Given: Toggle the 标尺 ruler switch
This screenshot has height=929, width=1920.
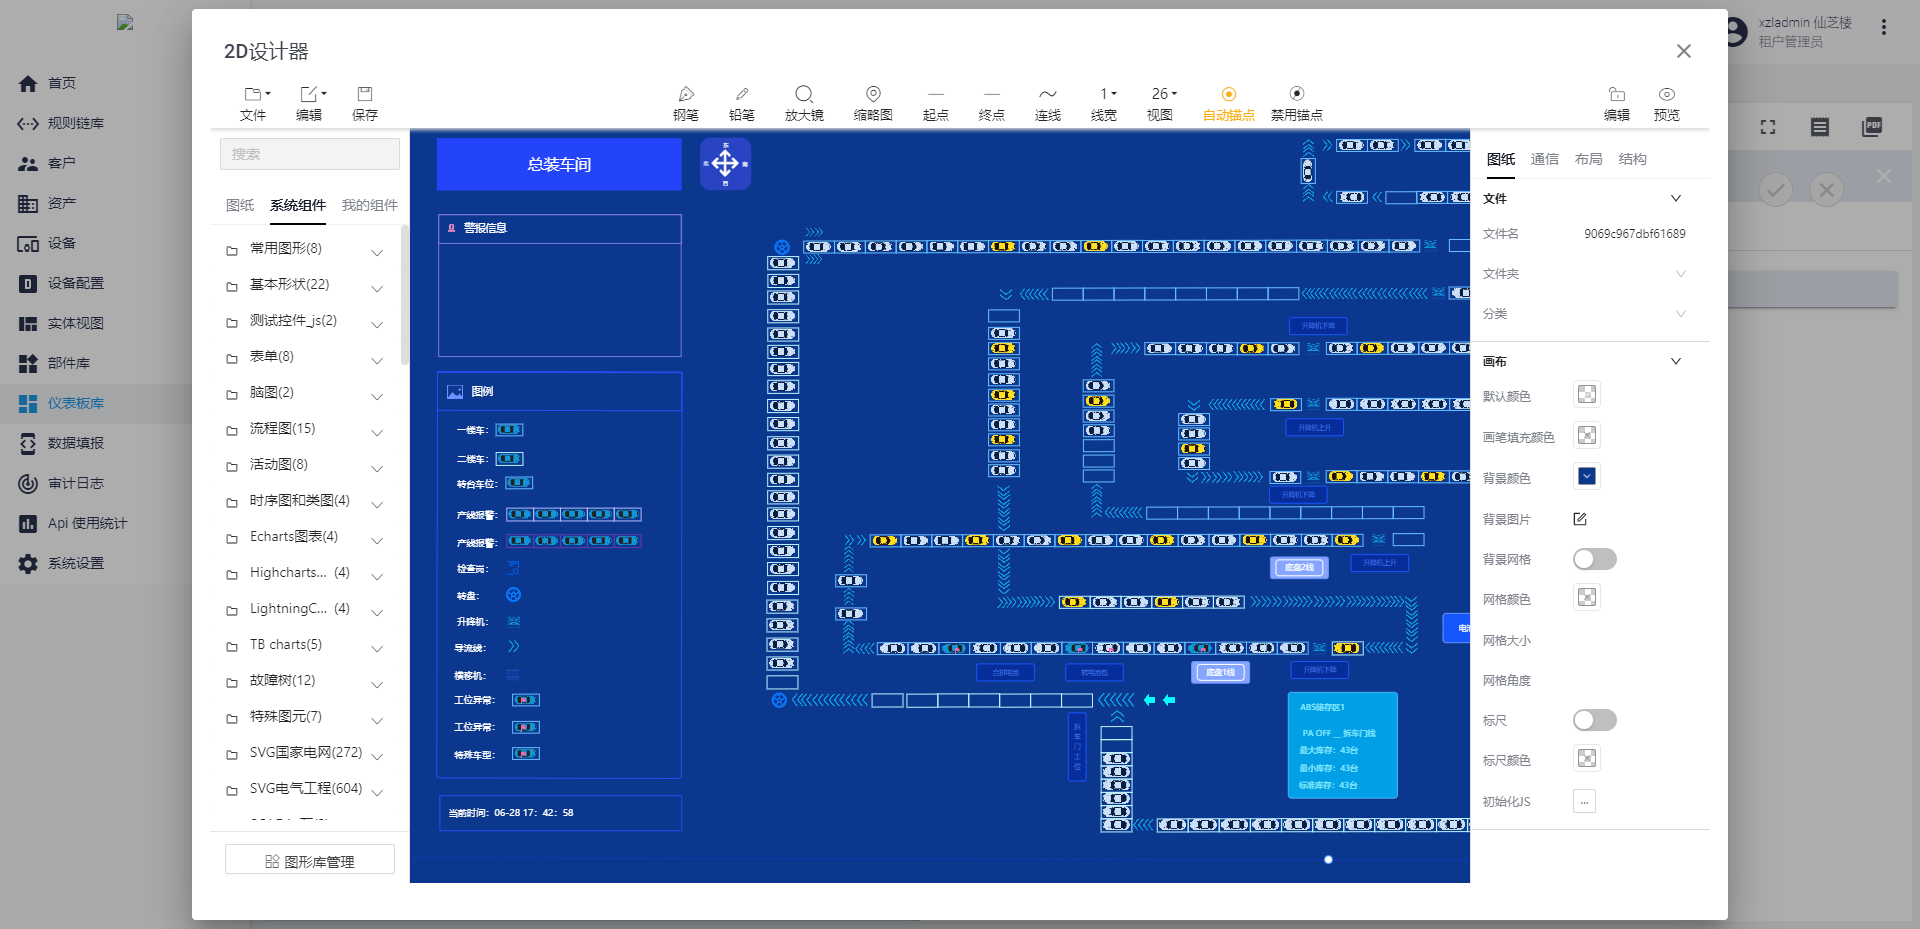Looking at the screenshot, I should [1594, 720].
